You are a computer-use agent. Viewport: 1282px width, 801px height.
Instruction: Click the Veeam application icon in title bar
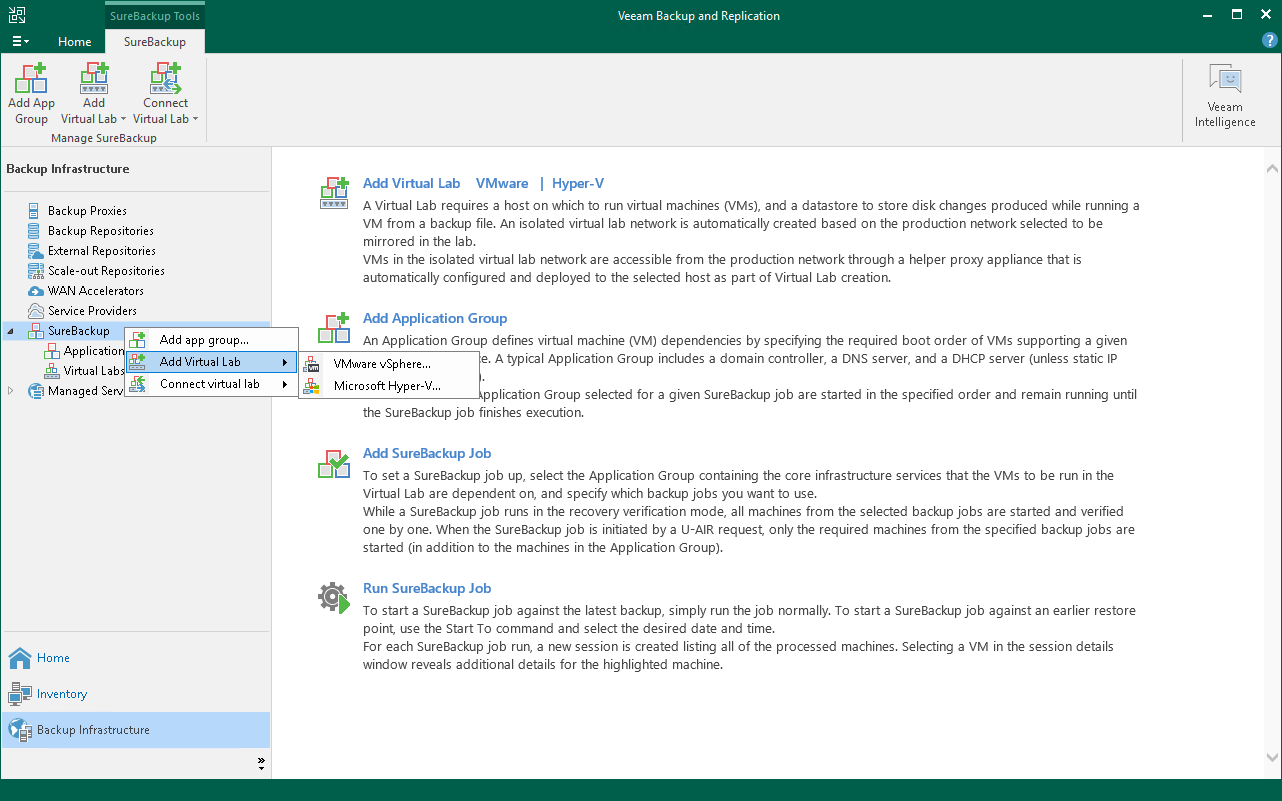(18, 15)
